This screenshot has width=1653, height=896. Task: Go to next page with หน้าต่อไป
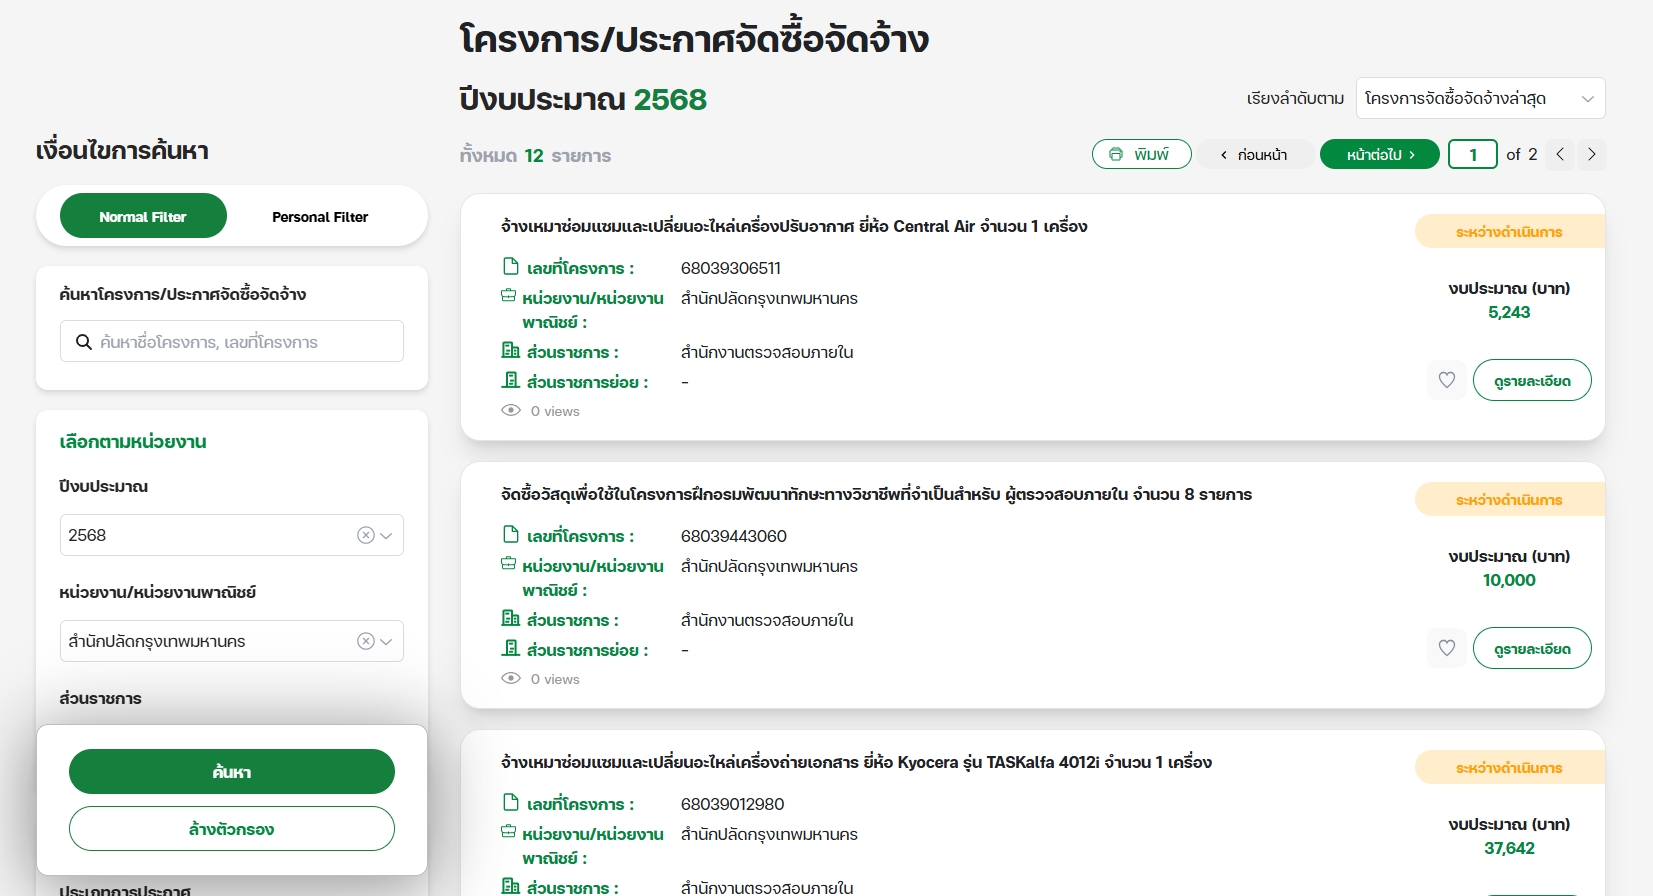1379,154
